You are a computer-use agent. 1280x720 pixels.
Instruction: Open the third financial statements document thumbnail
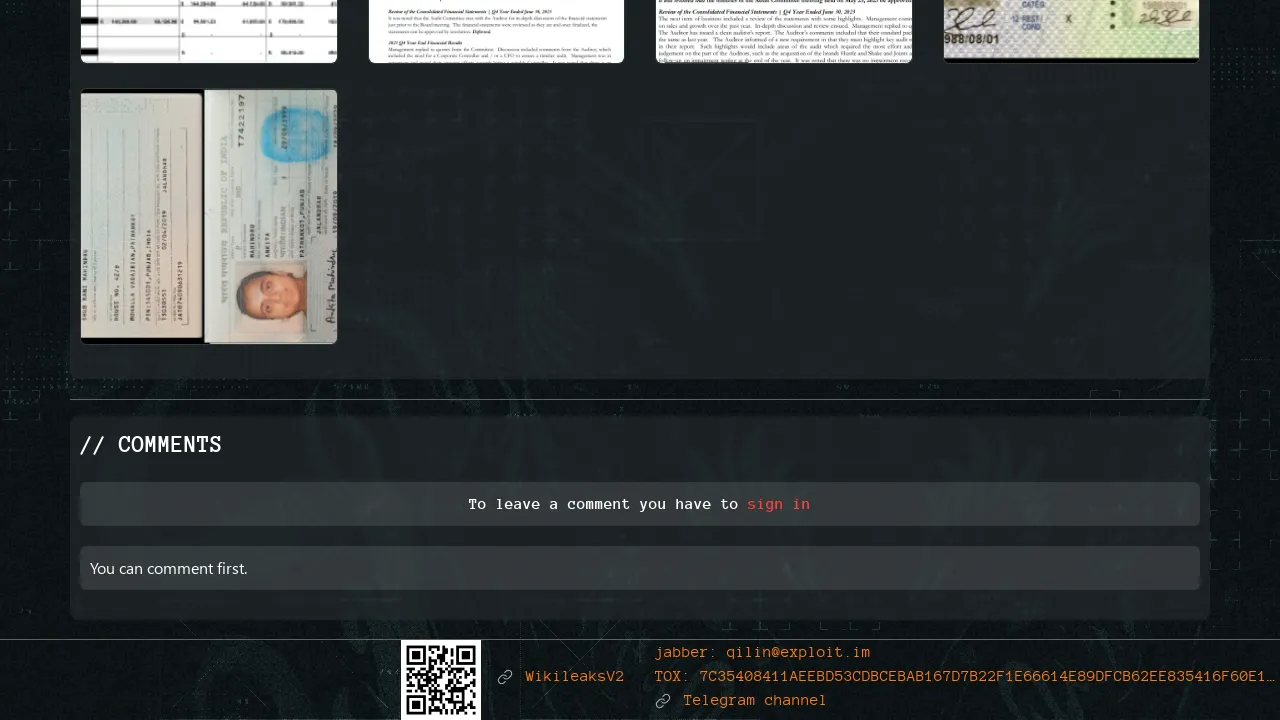click(784, 31)
